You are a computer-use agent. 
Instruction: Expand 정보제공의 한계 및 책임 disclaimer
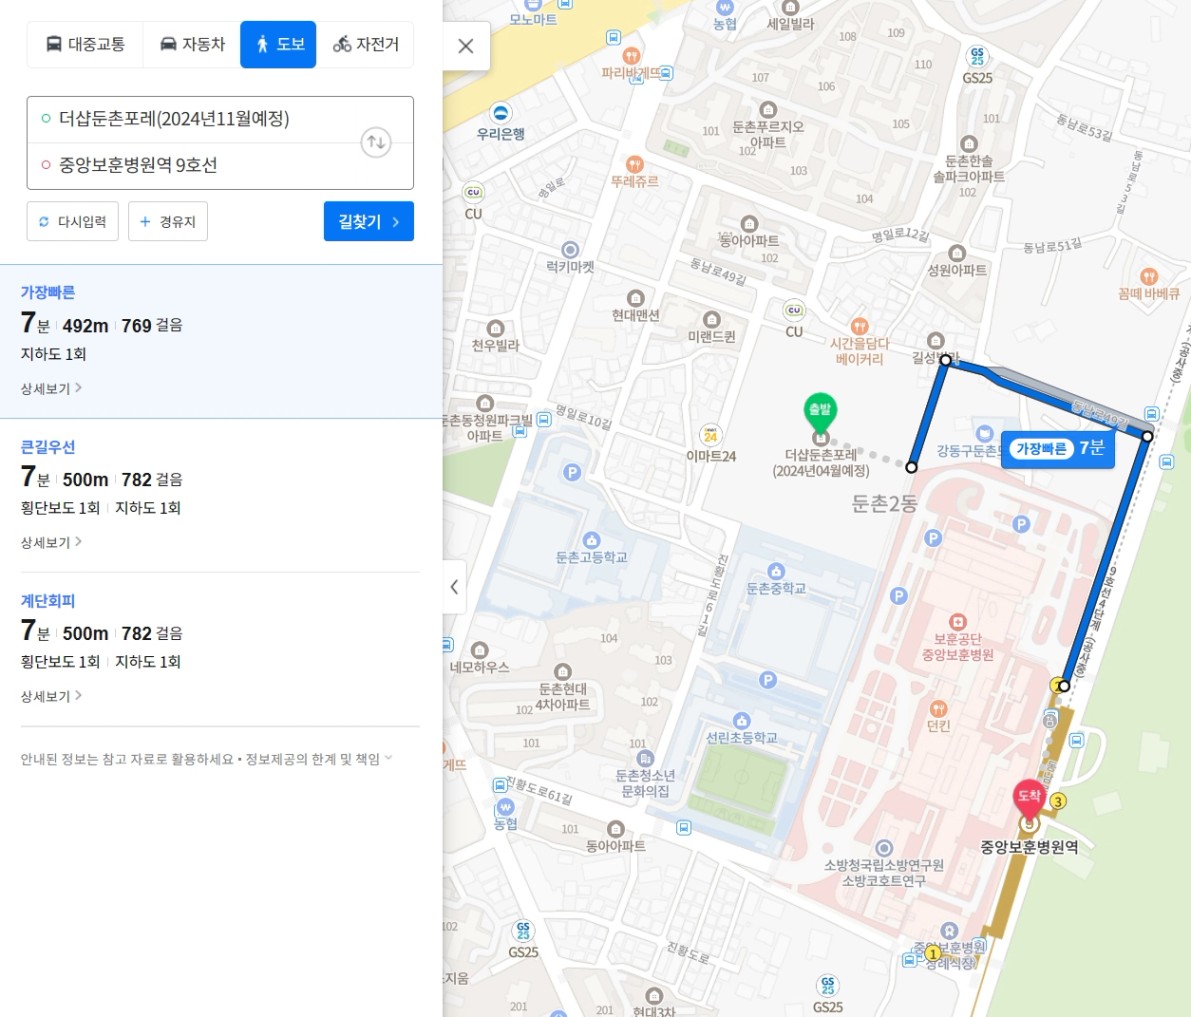click(x=319, y=759)
